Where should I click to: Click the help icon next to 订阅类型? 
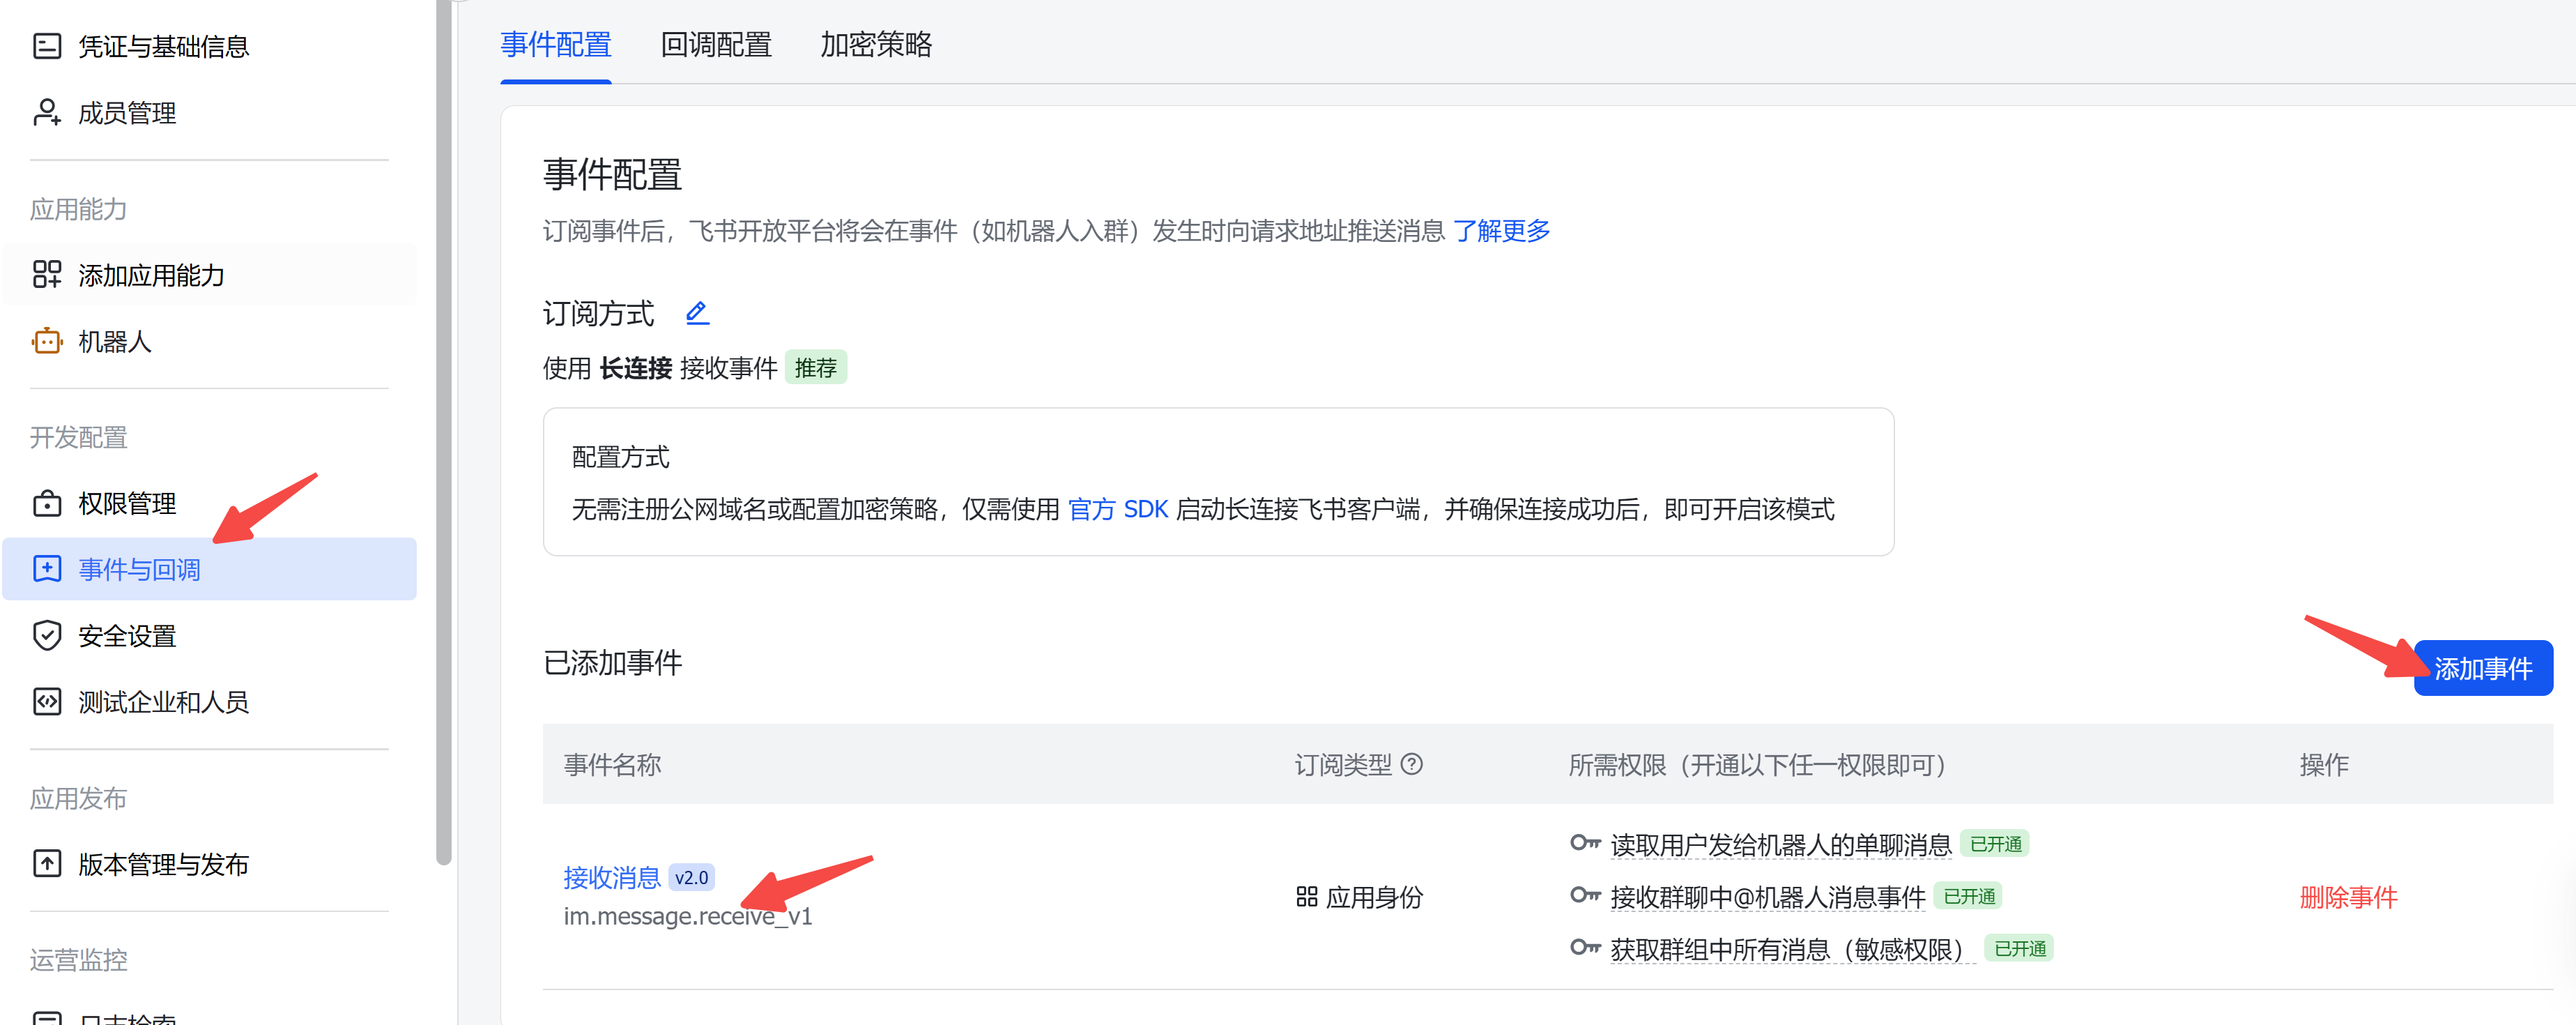click(1411, 765)
